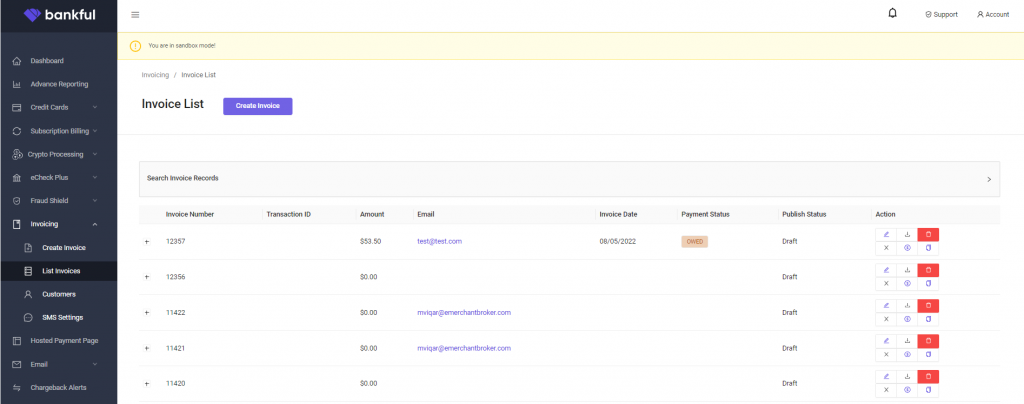
Task: Delete invoice 11421 with red trash
Action: pyautogui.click(x=928, y=341)
